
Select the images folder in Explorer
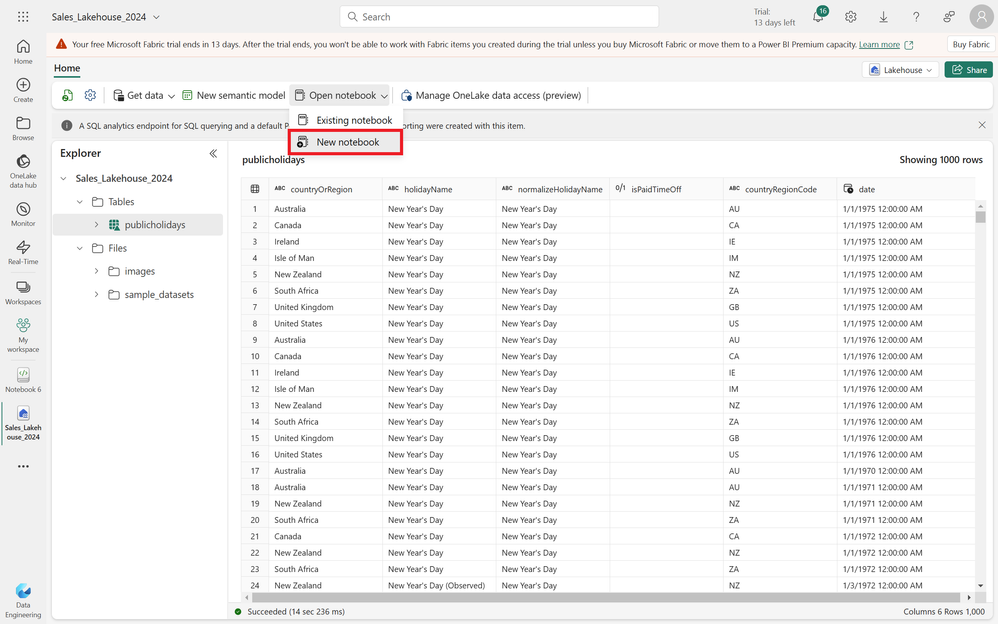tap(138, 271)
